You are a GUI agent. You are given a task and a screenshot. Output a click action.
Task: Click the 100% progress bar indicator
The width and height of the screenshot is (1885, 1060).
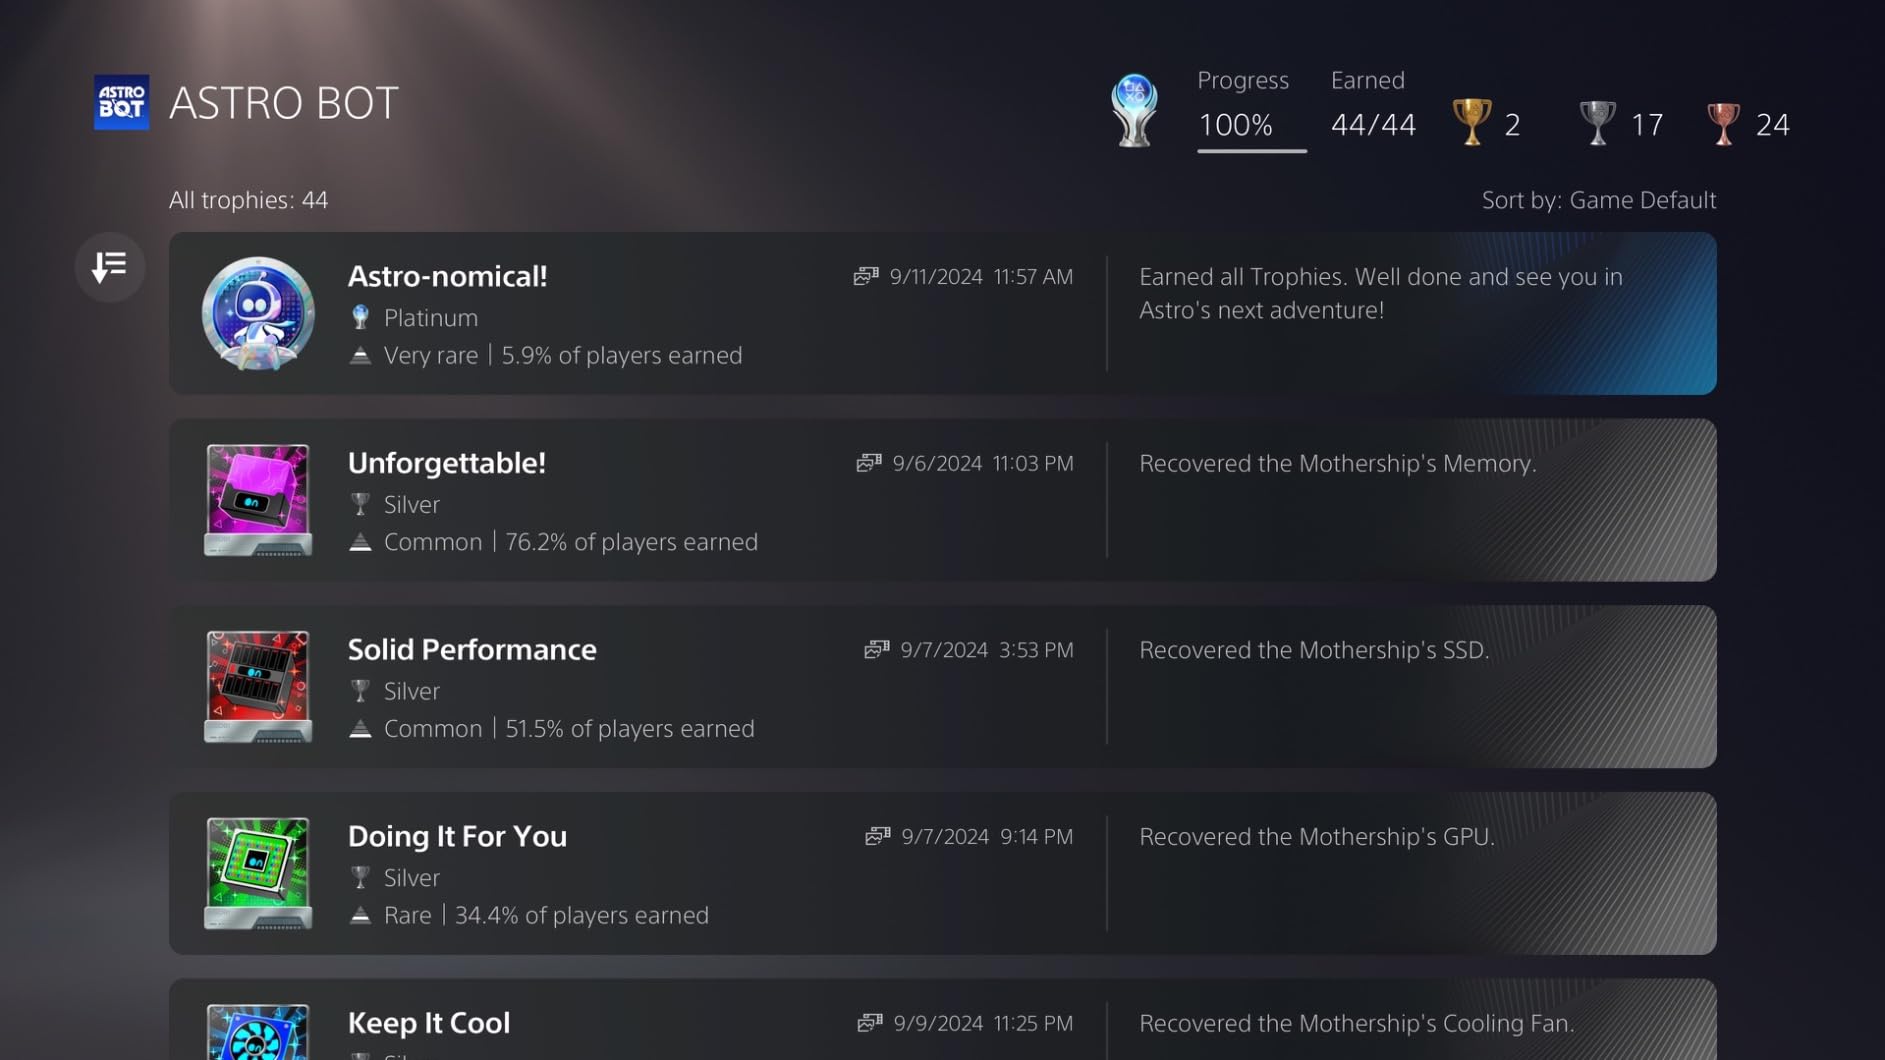[x=1251, y=150]
